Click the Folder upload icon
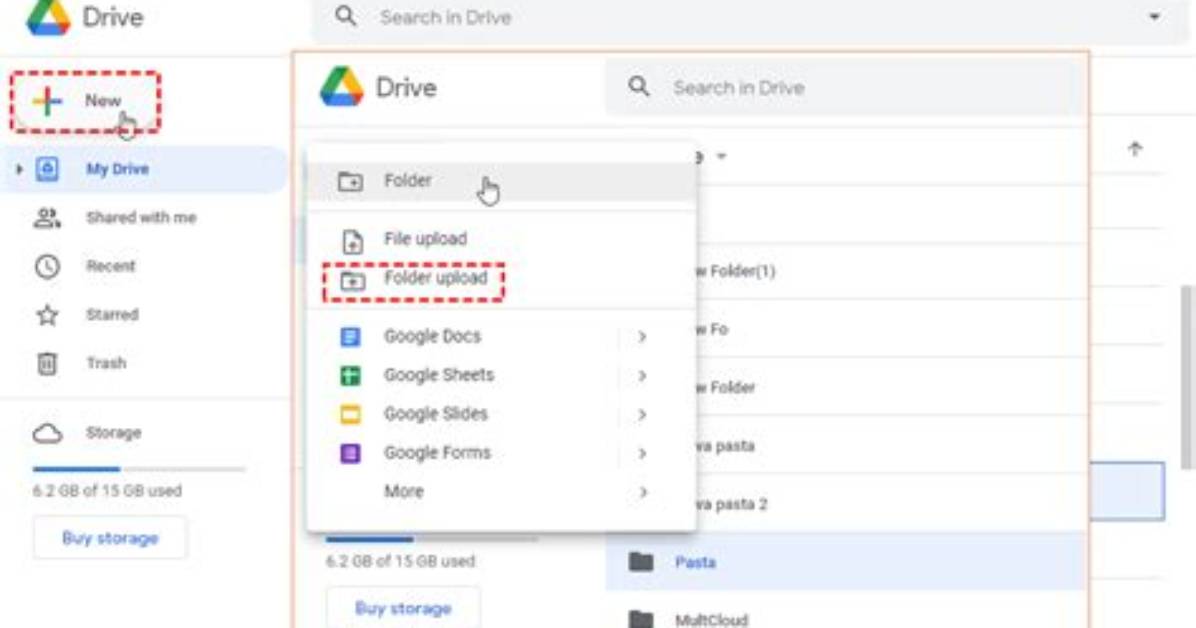The height and width of the screenshot is (628, 1196). click(x=352, y=280)
